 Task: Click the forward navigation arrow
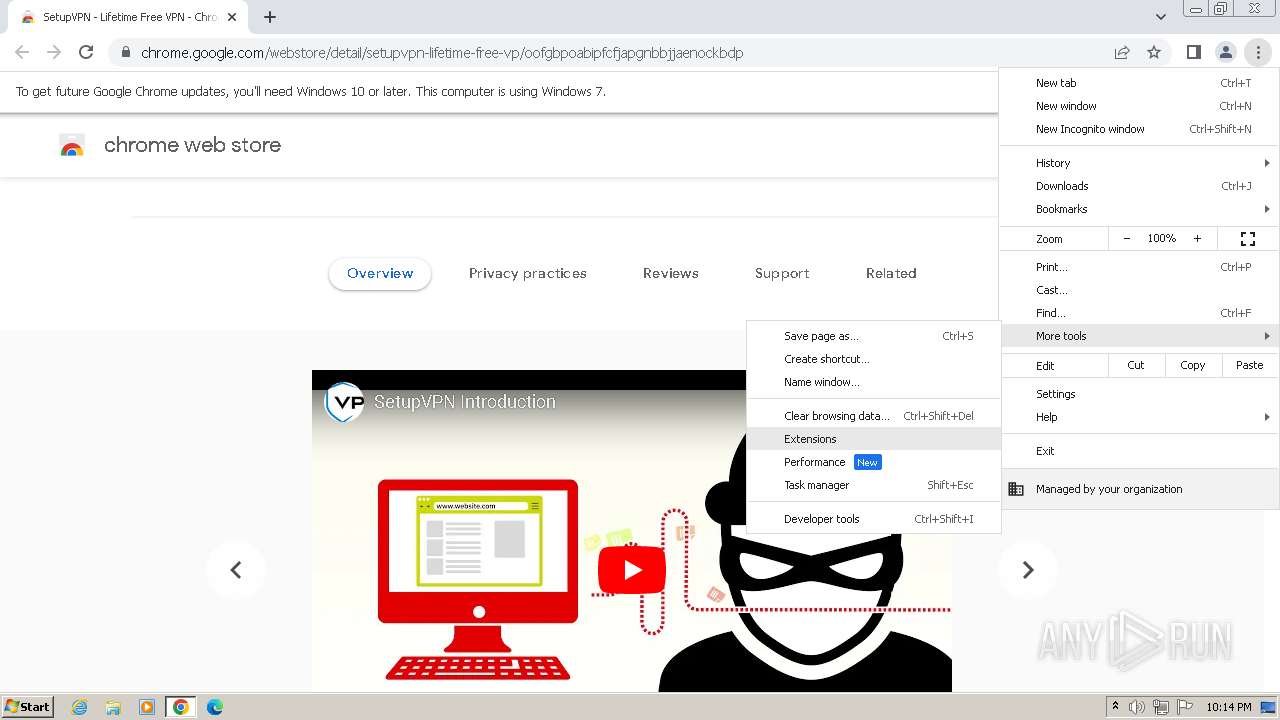pos(54,52)
